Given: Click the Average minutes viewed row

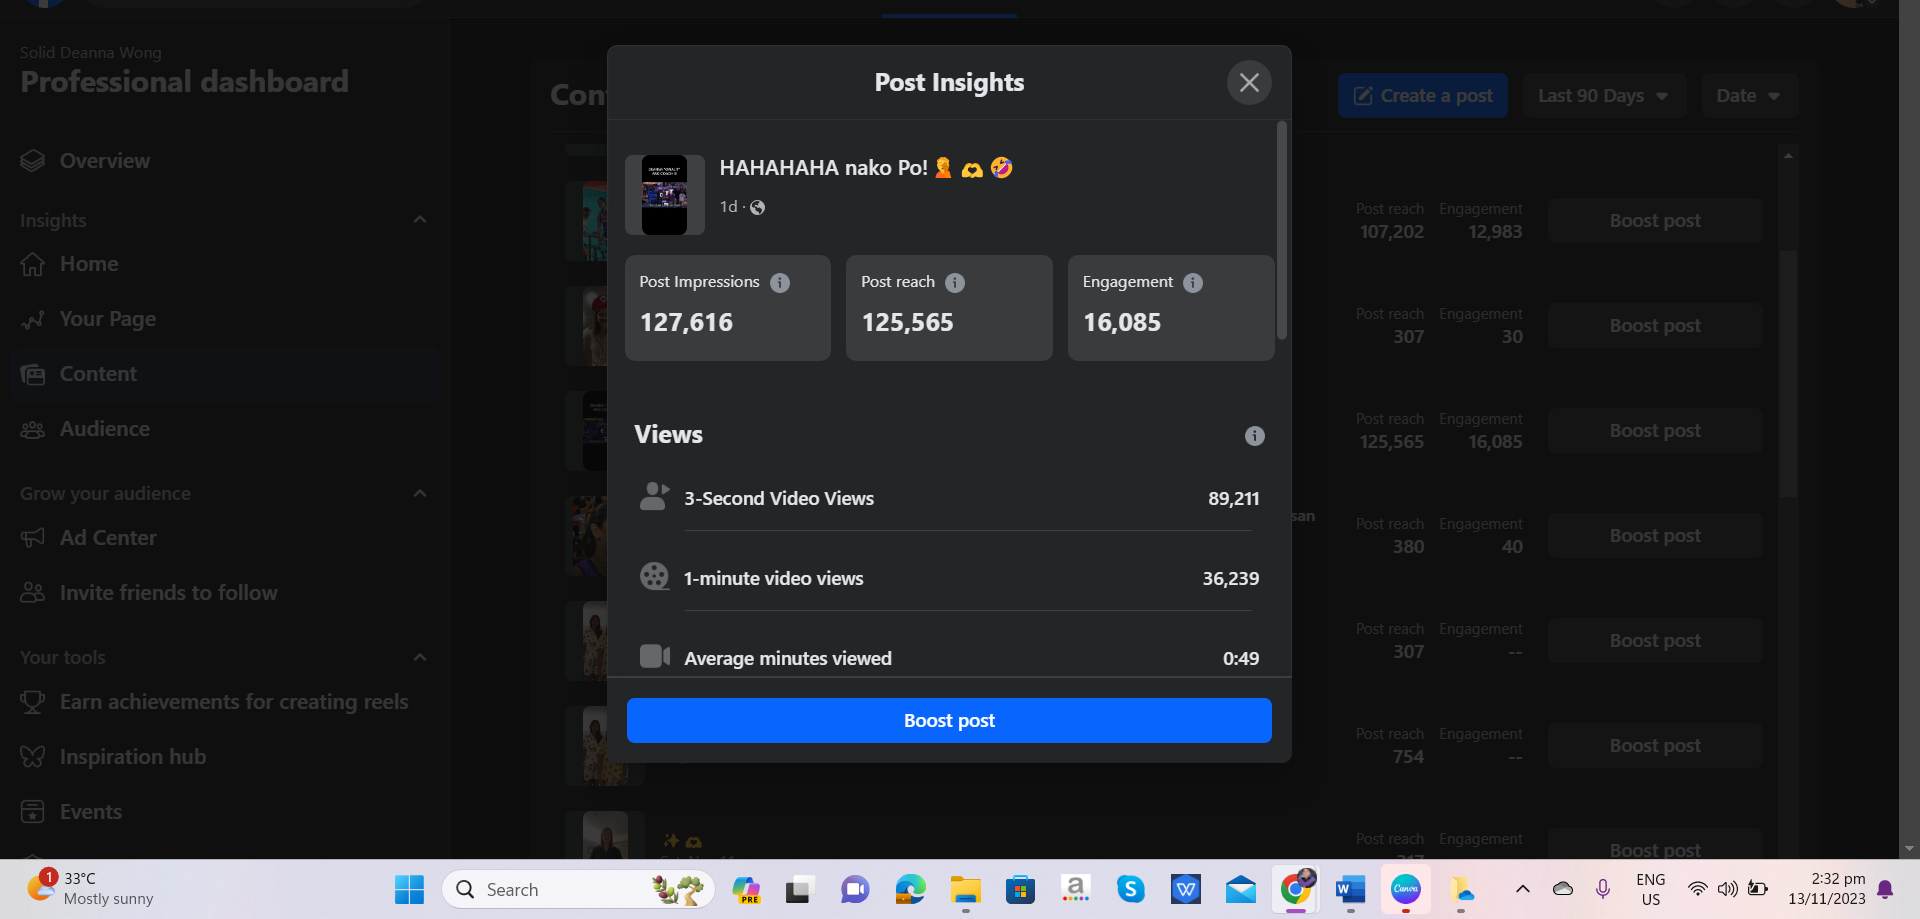Looking at the screenshot, I should 949,657.
